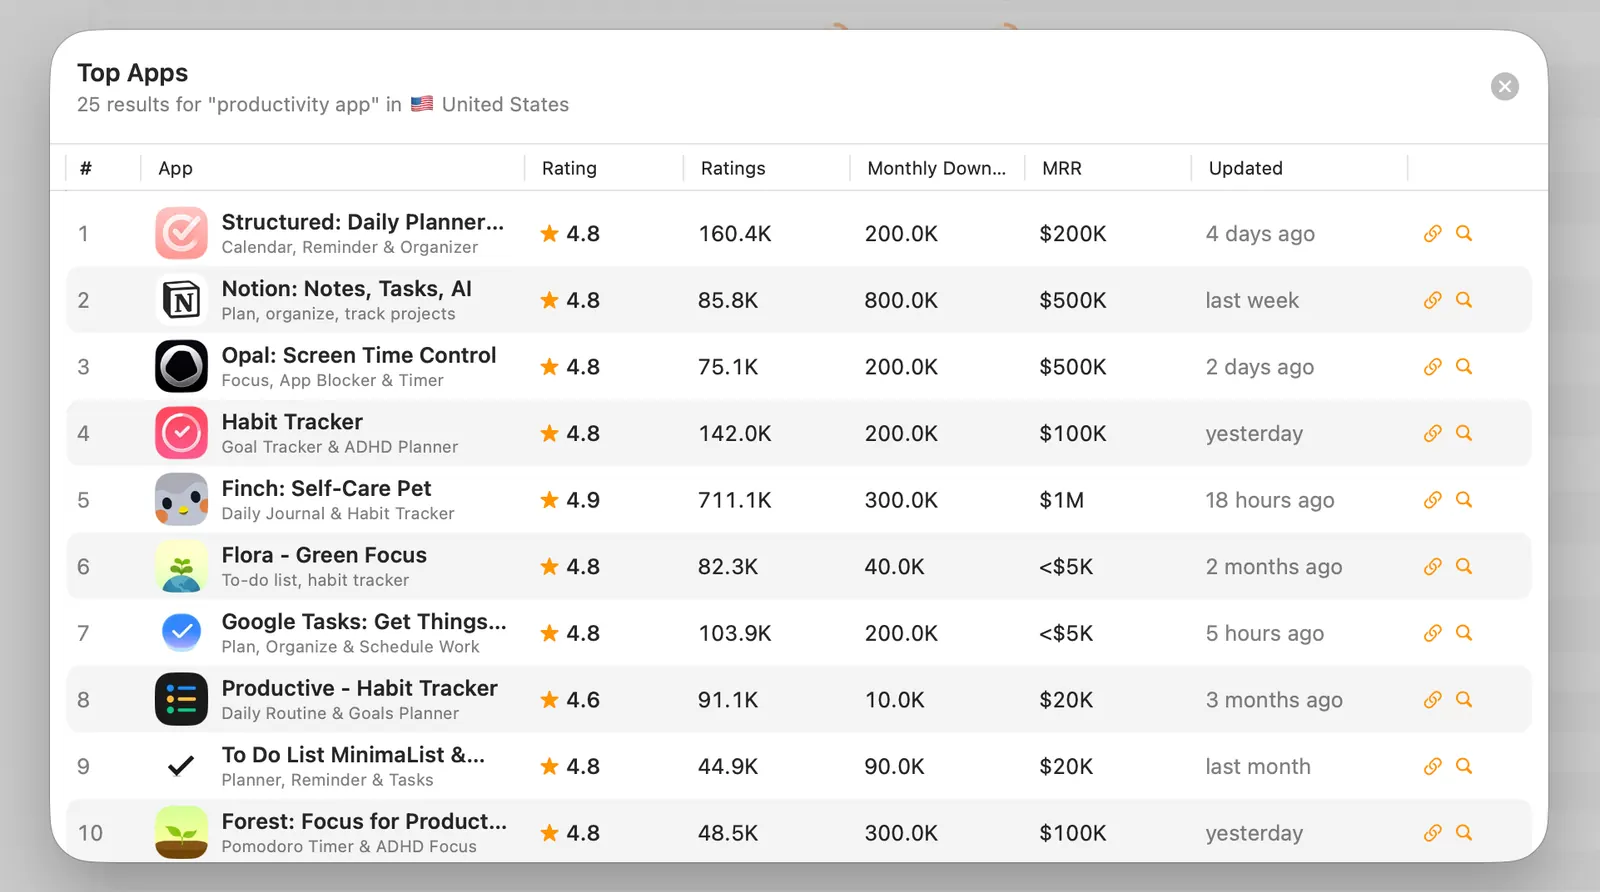Click the magnifier icon in Habit Tracker row
This screenshot has height=892, width=1600.
pos(1464,433)
